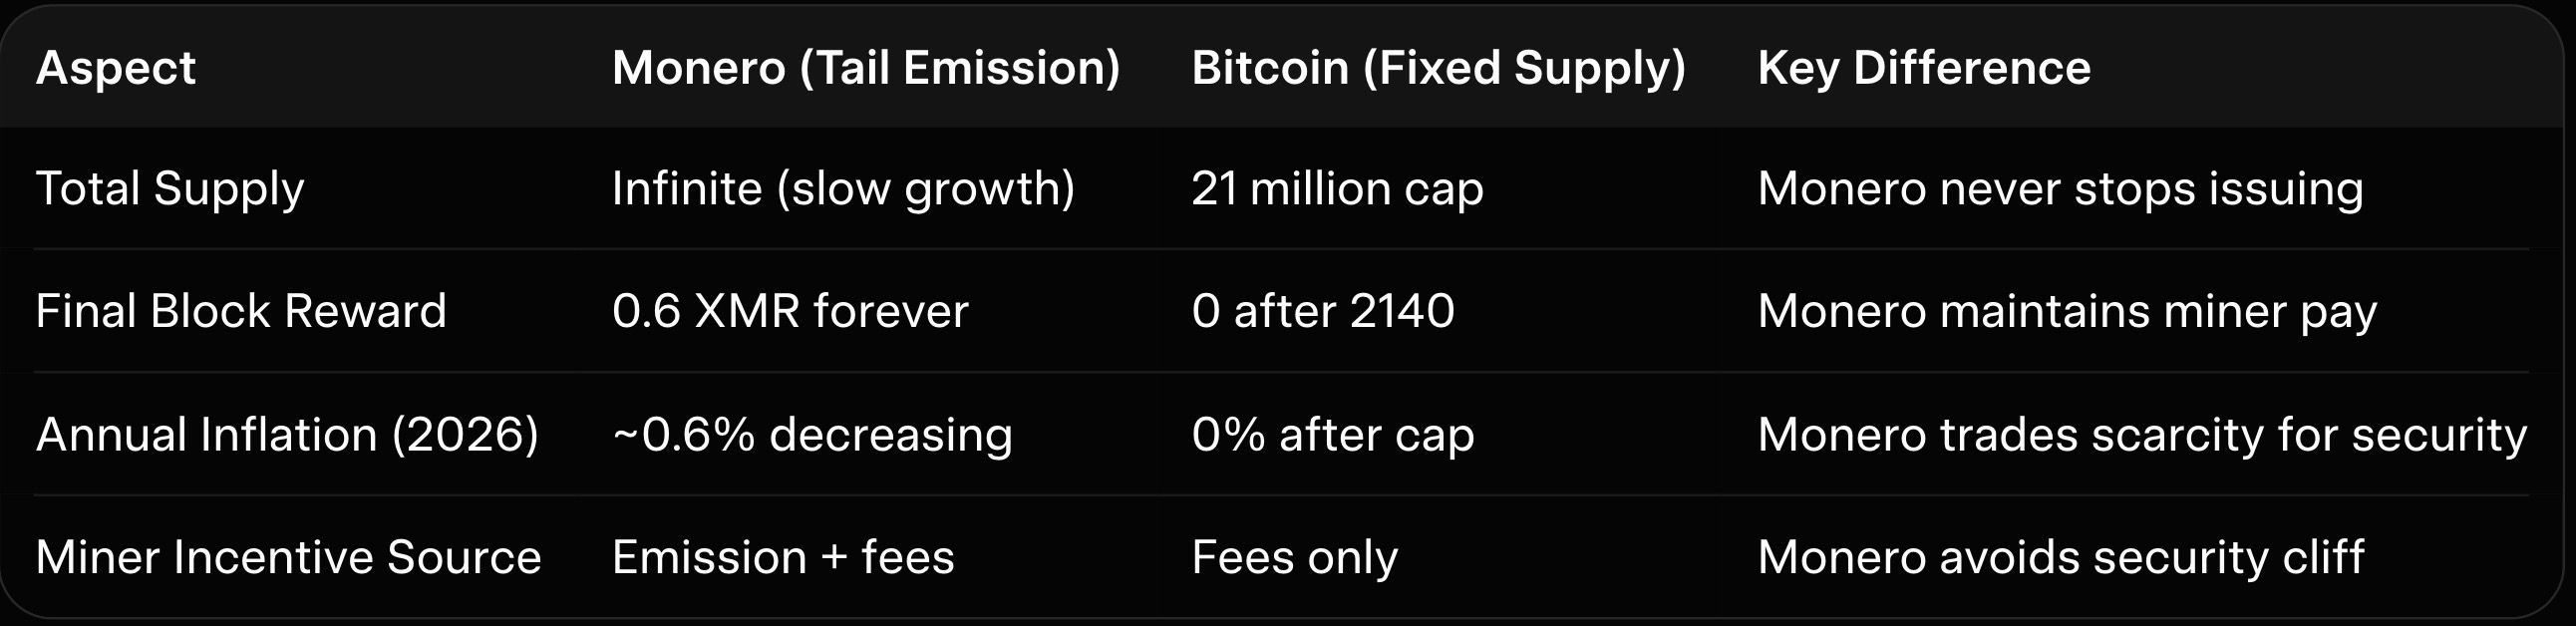Screen dimensions: 2576x626
Task: Click the 0.6 XMR forever cell
Action: [790, 311]
